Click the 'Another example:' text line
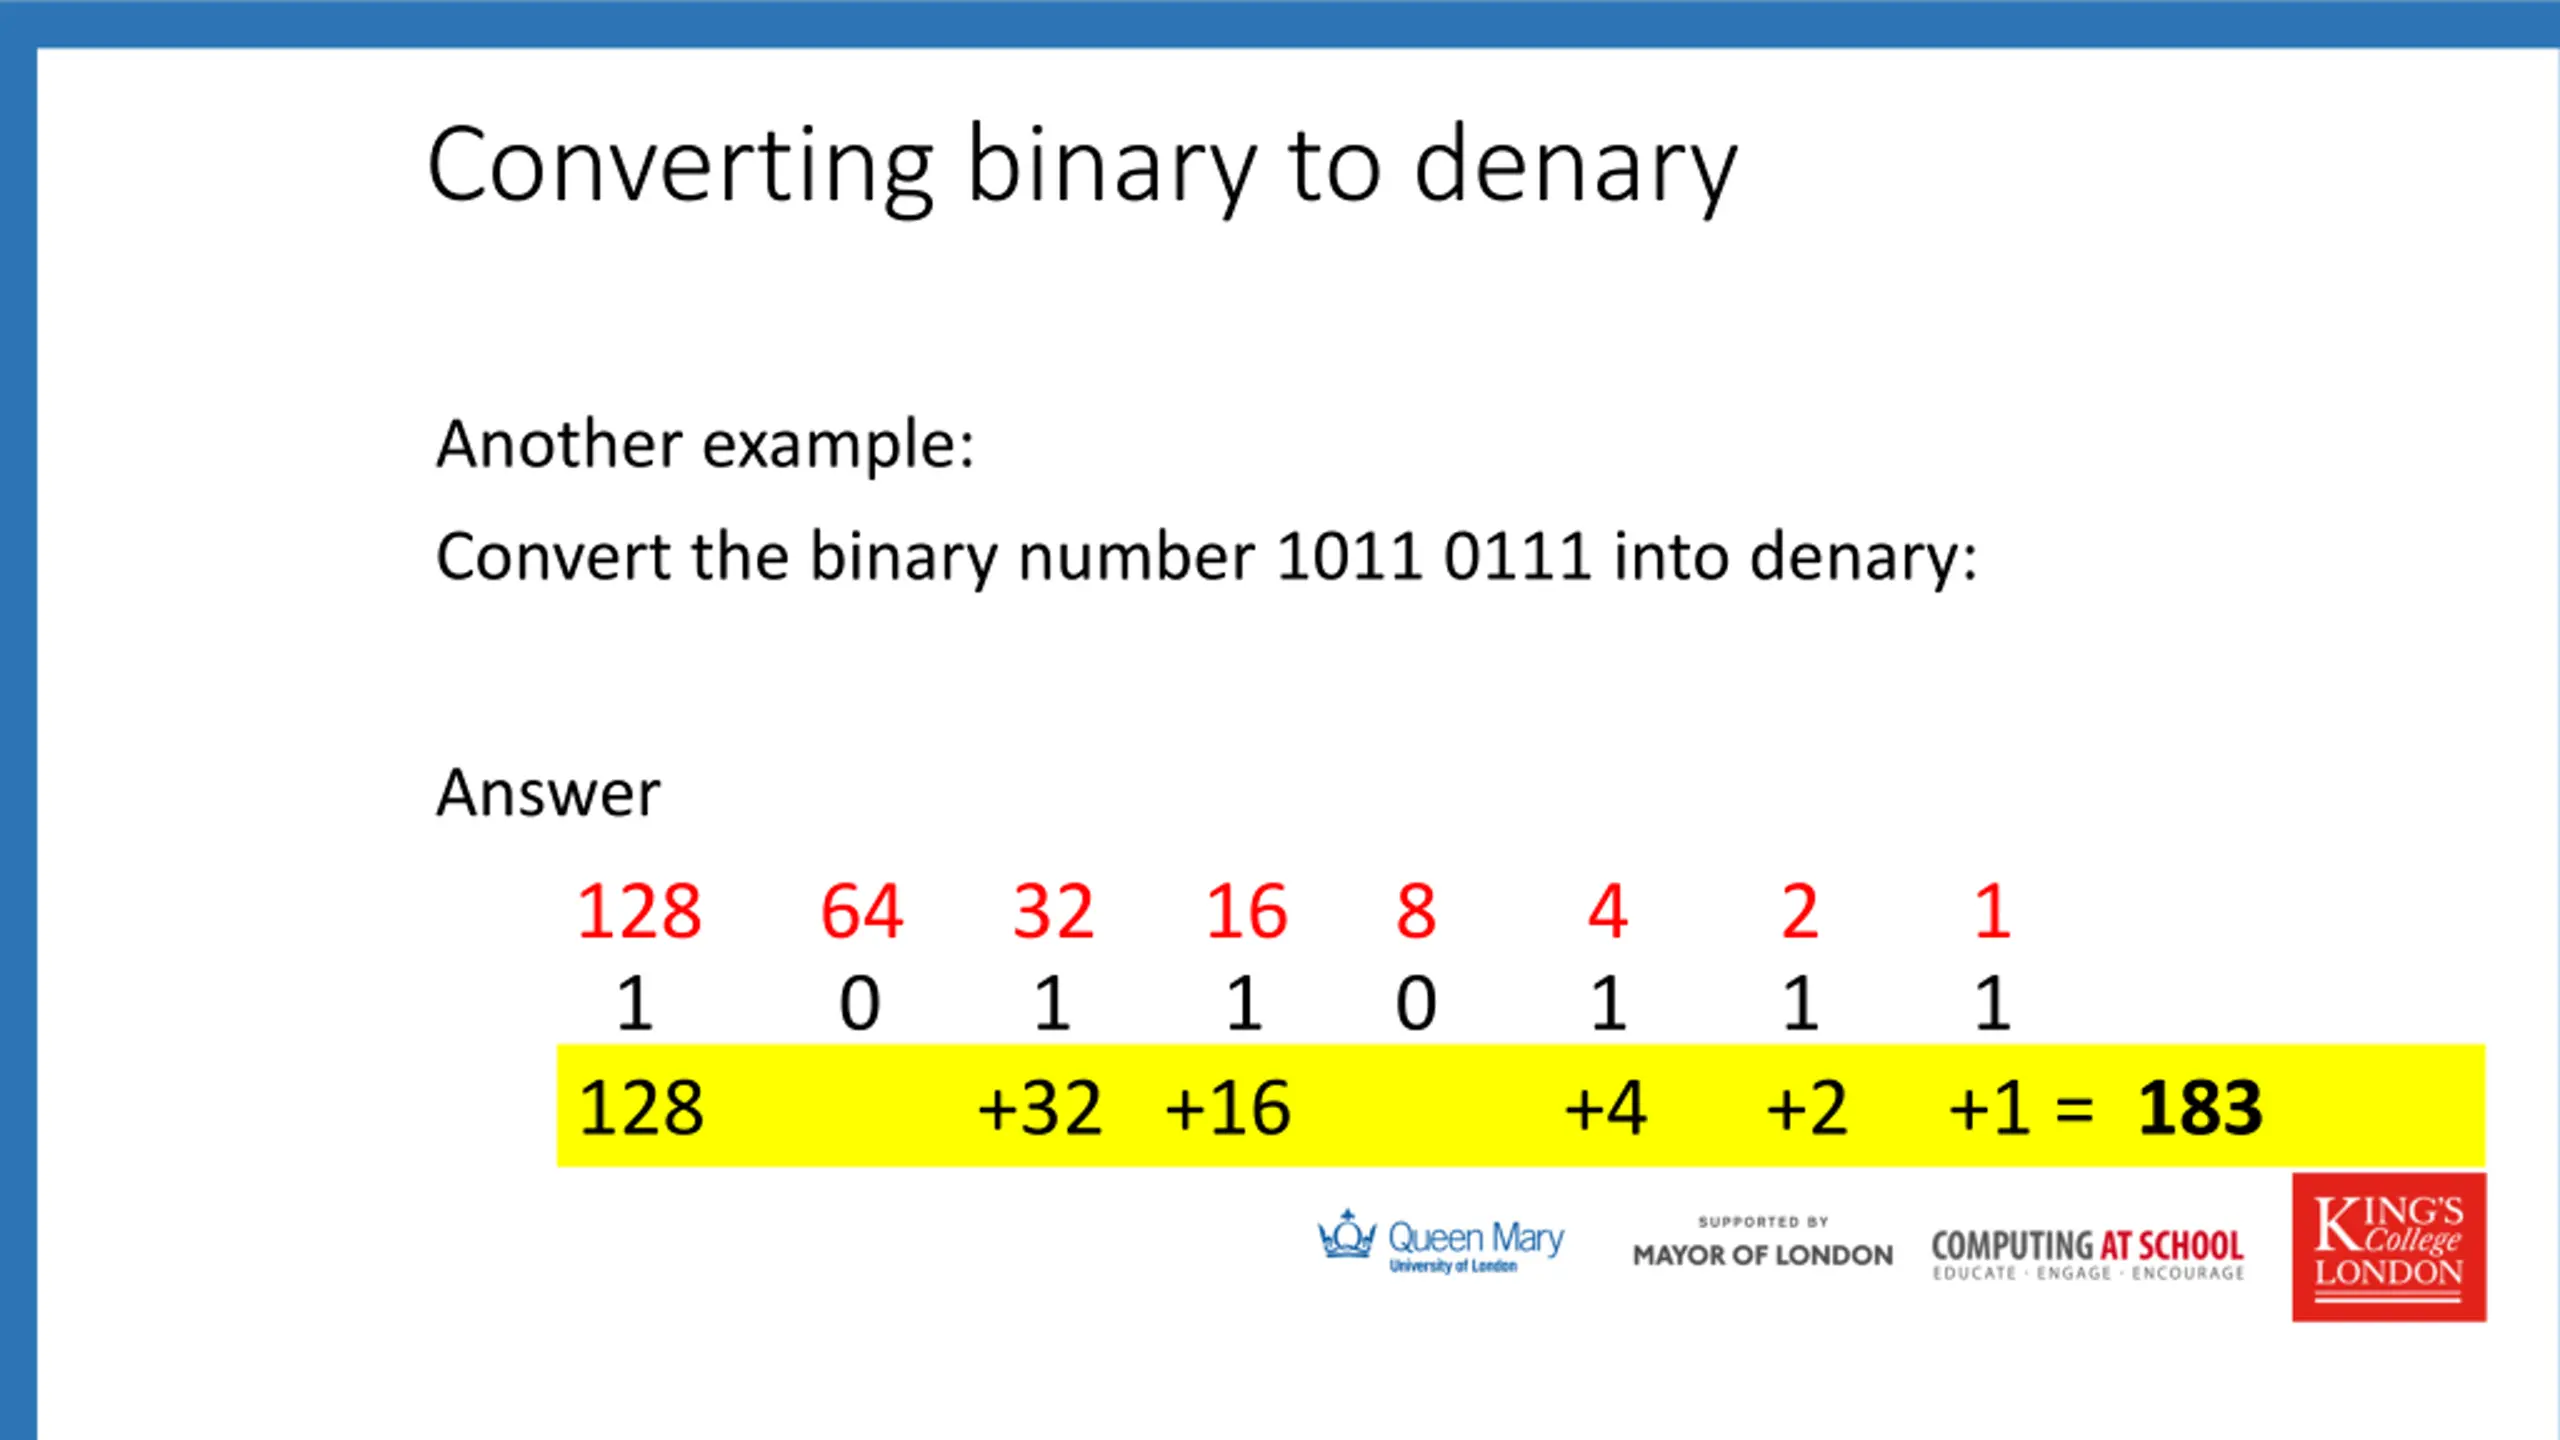The width and height of the screenshot is (2560, 1440). pos(705,444)
